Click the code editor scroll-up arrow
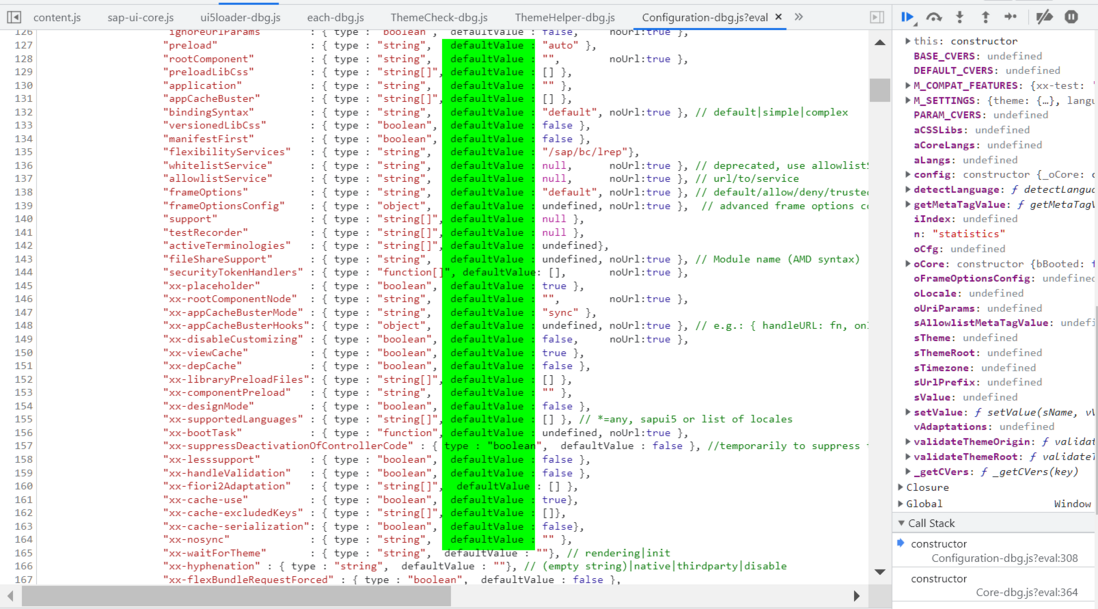1098x609 pixels. coord(880,43)
